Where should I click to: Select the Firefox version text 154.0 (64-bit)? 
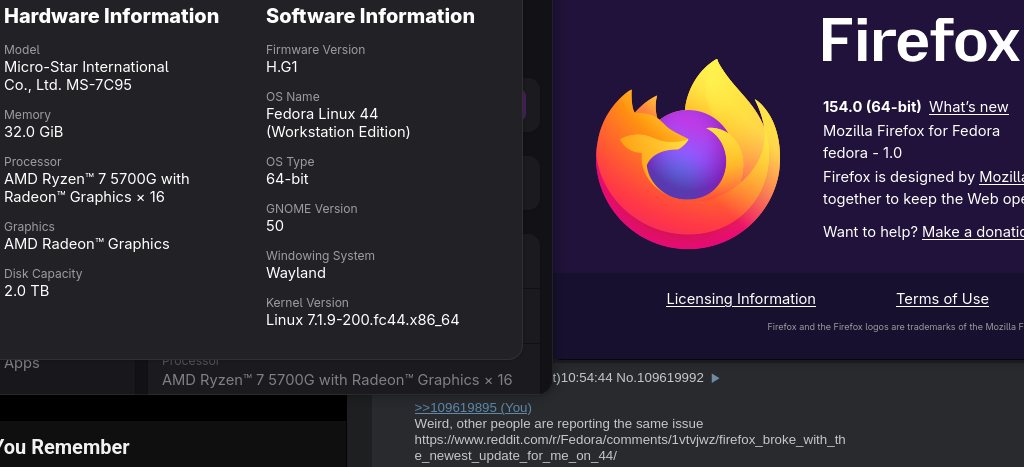click(x=872, y=107)
